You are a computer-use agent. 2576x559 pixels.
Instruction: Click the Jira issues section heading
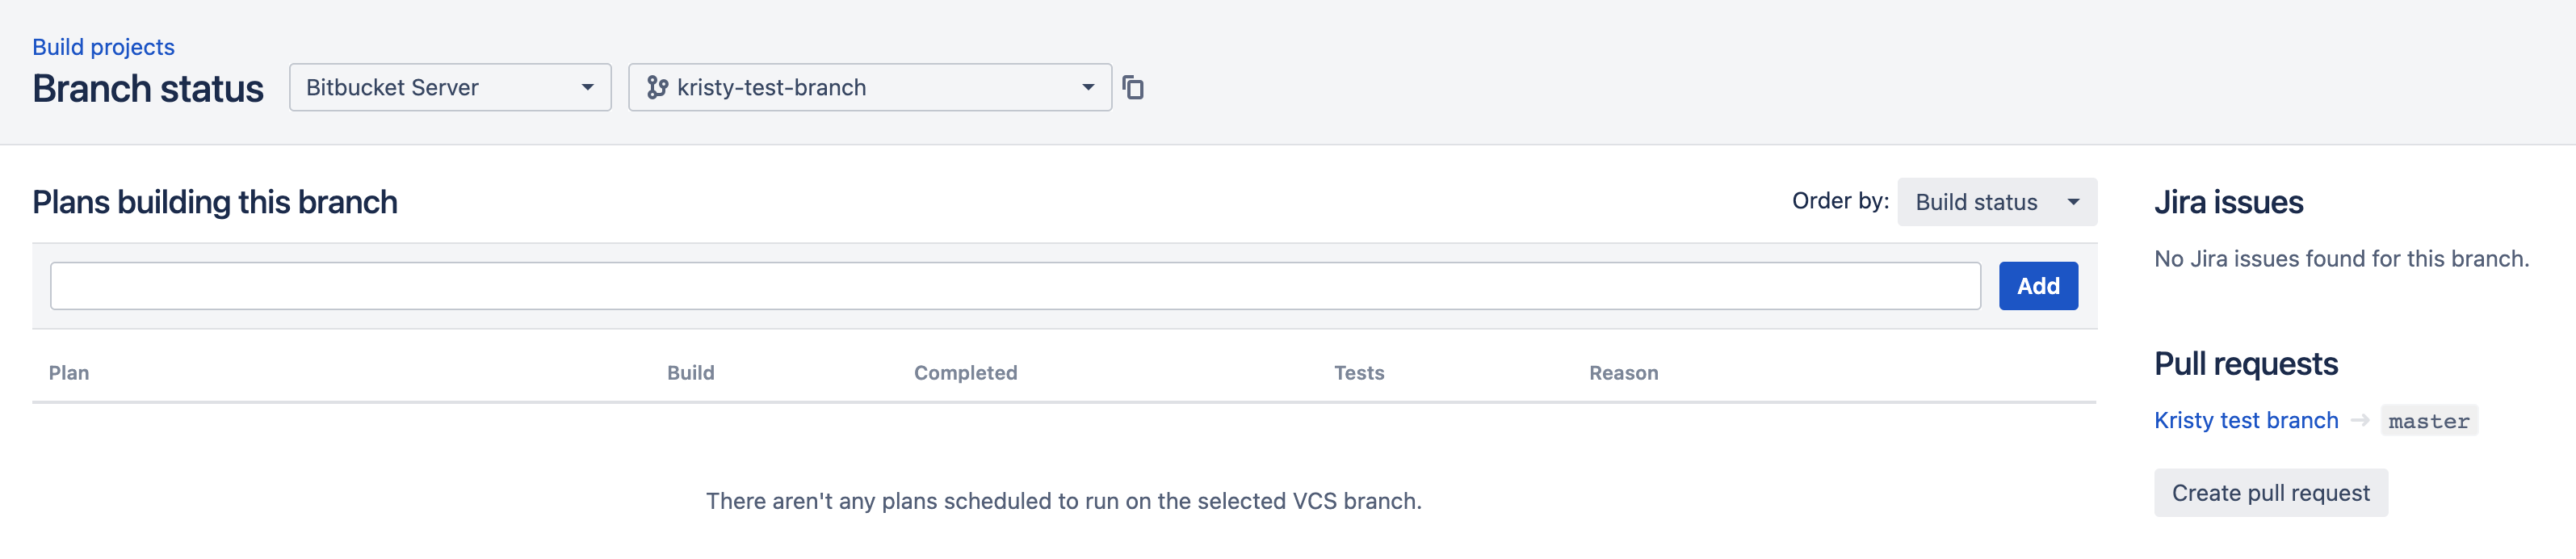click(x=2228, y=201)
